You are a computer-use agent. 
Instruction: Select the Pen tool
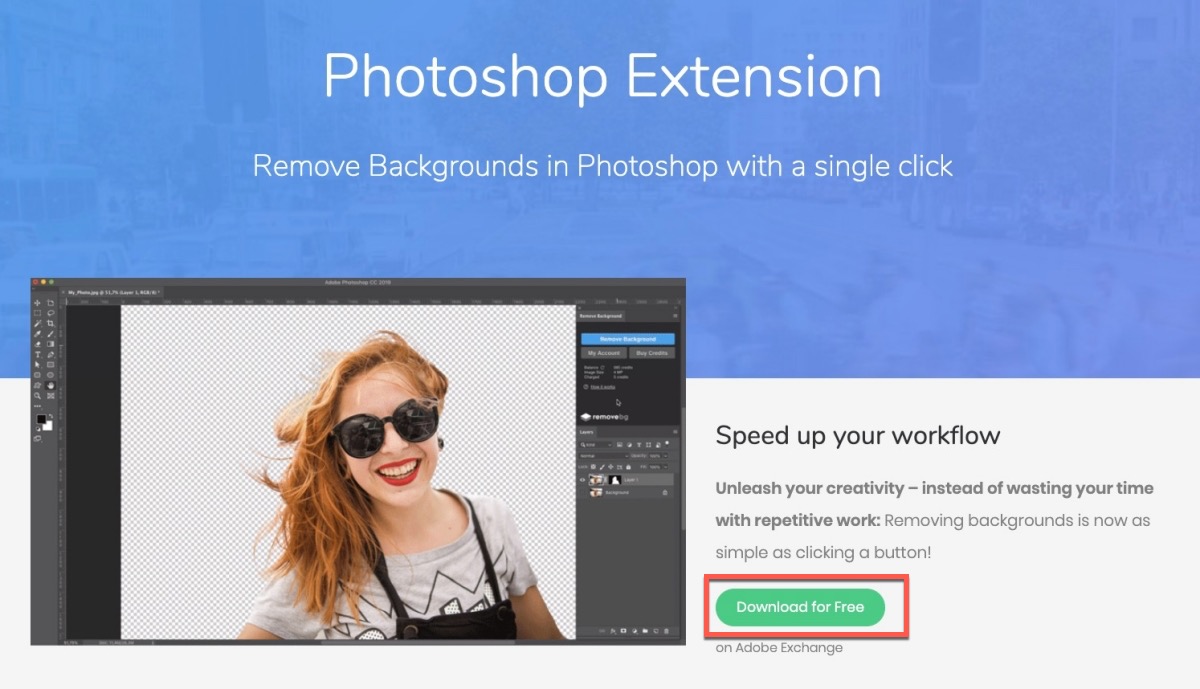[50, 354]
